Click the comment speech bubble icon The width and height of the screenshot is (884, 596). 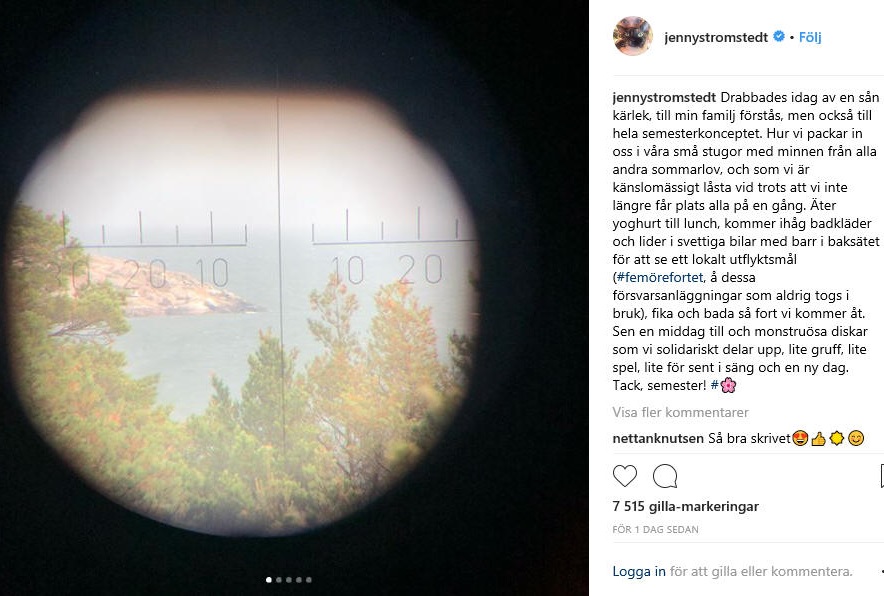point(665,476)
